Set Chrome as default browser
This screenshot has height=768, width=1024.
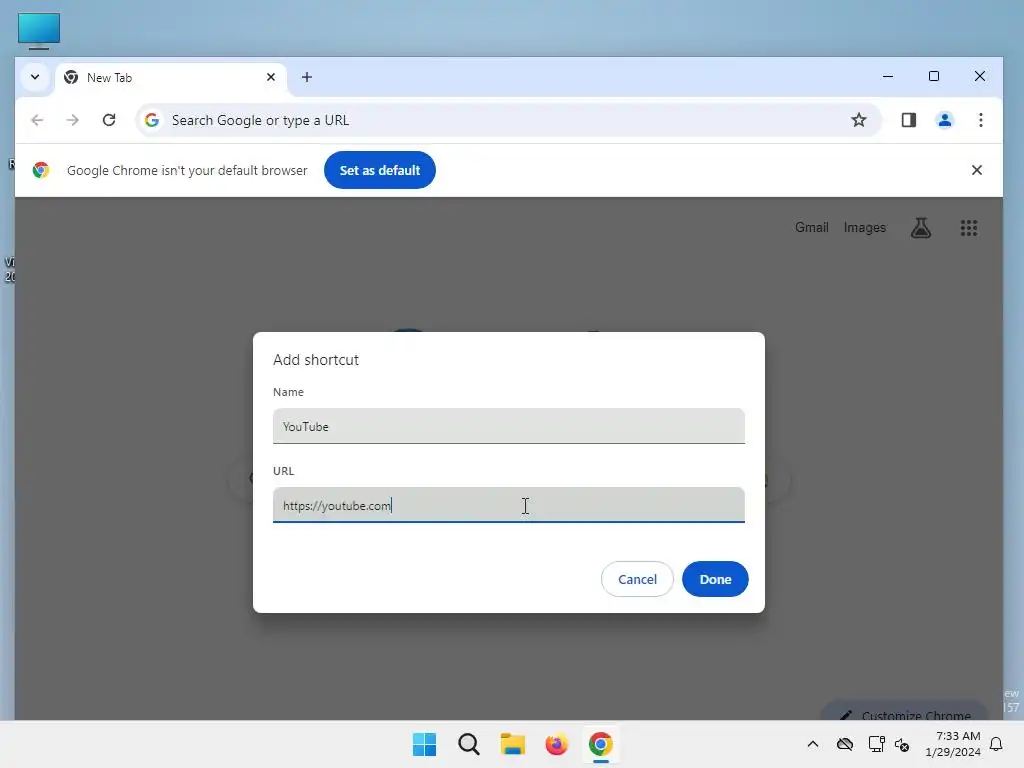click(379, 170)
